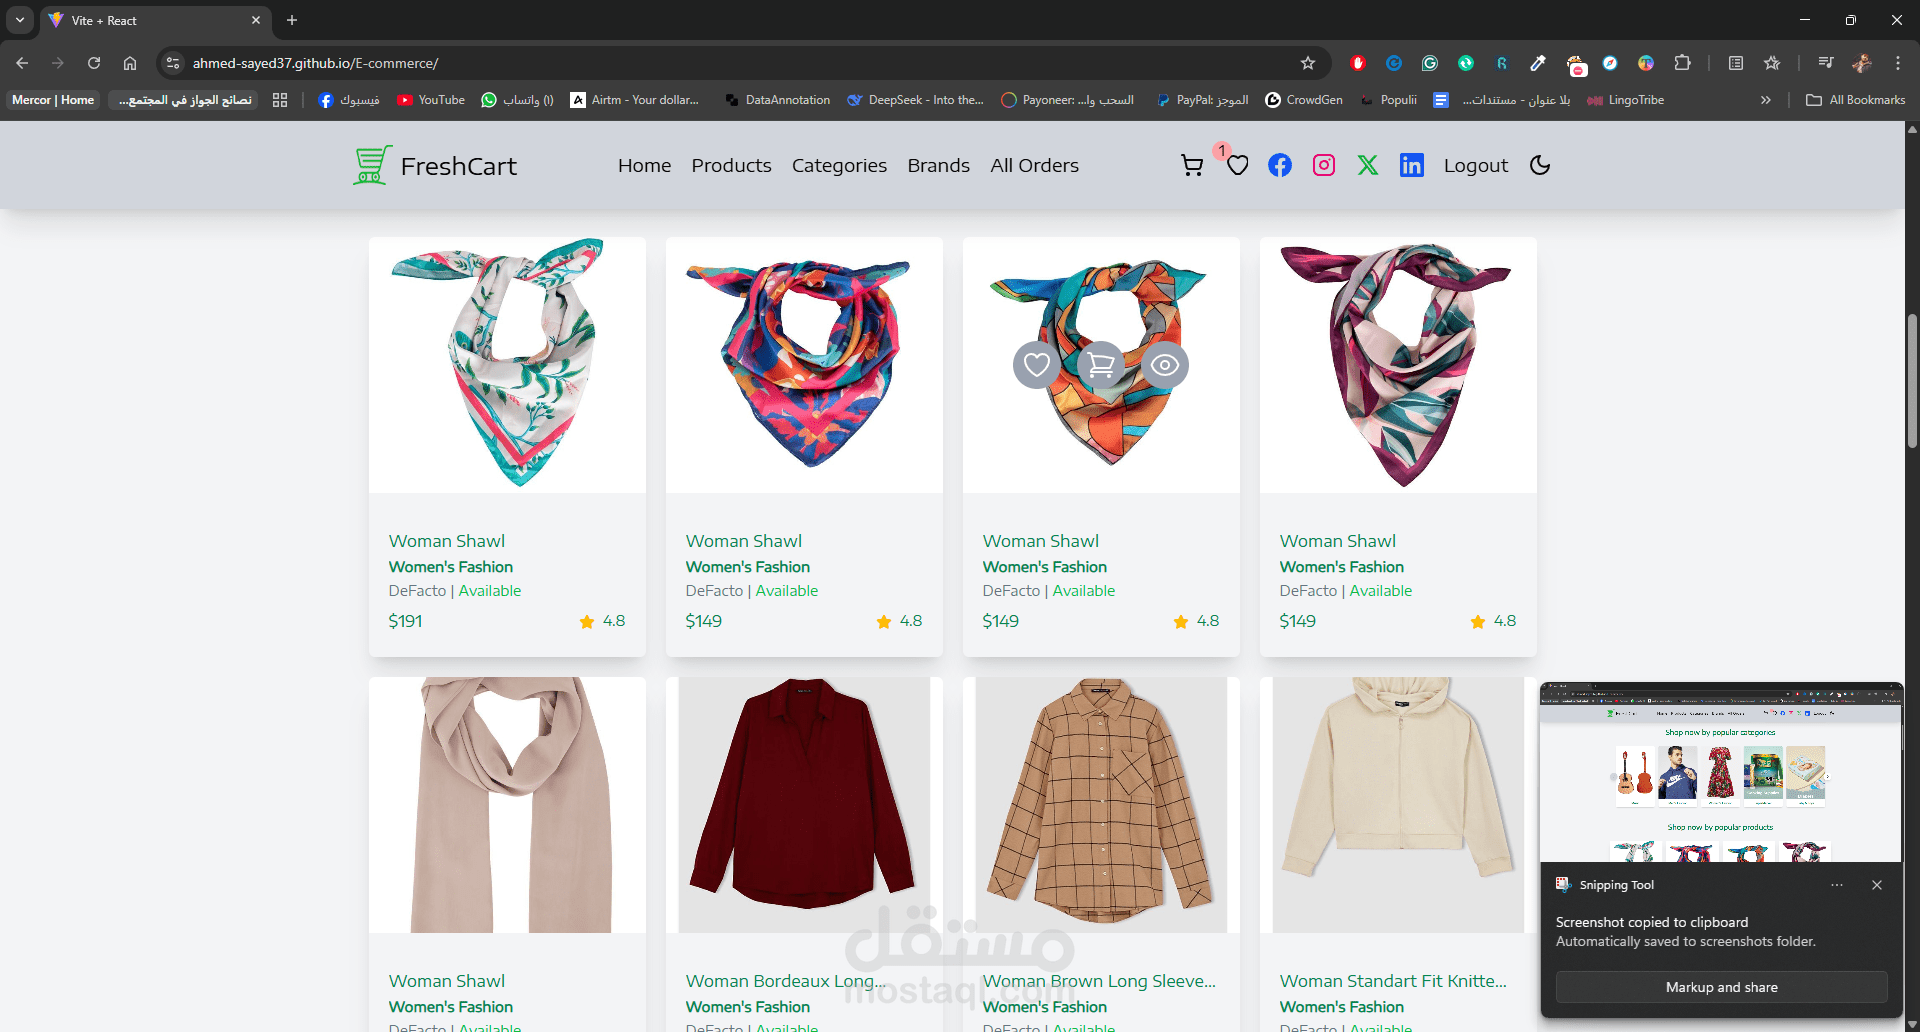Open the Brands nav link

938,165
